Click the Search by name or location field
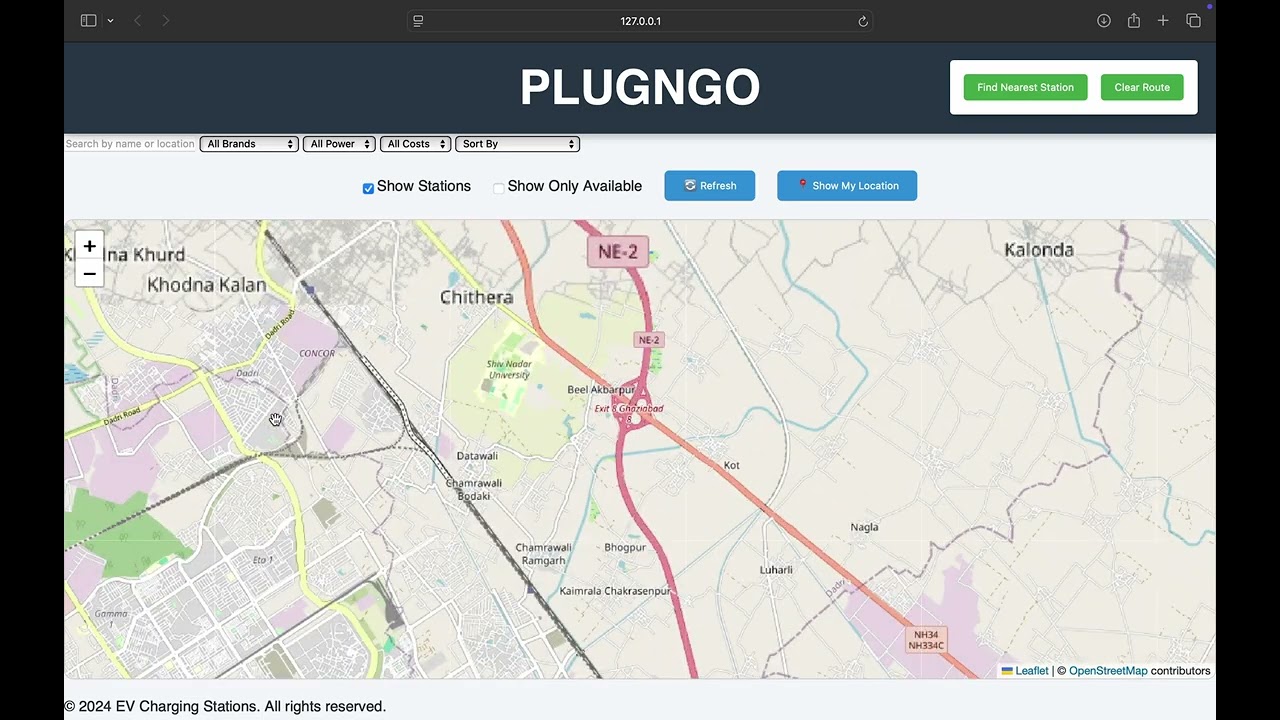 (x=130, y=144)
